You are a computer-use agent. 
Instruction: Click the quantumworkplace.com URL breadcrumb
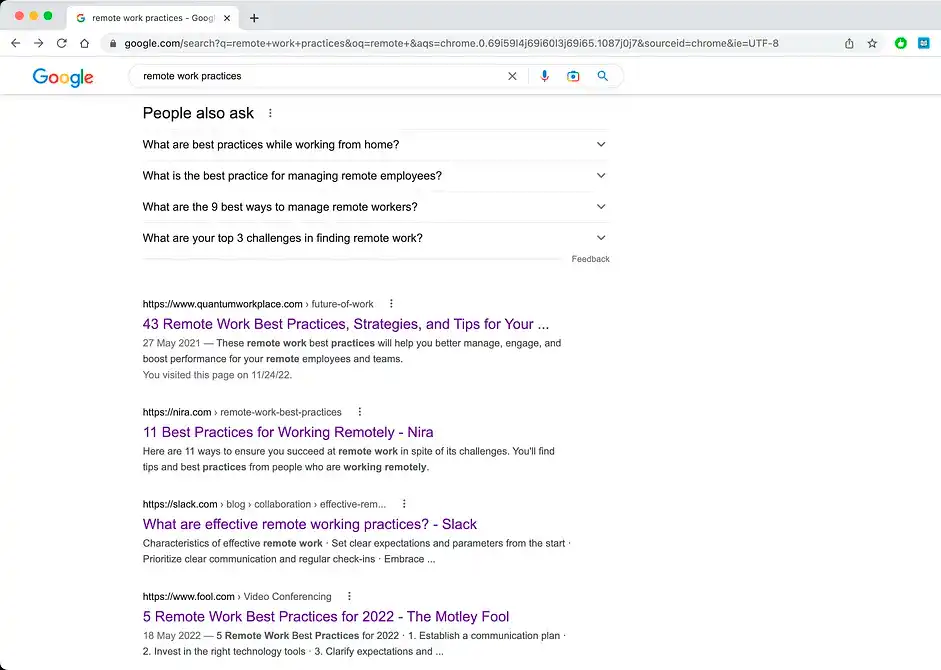tap(258, 304)
